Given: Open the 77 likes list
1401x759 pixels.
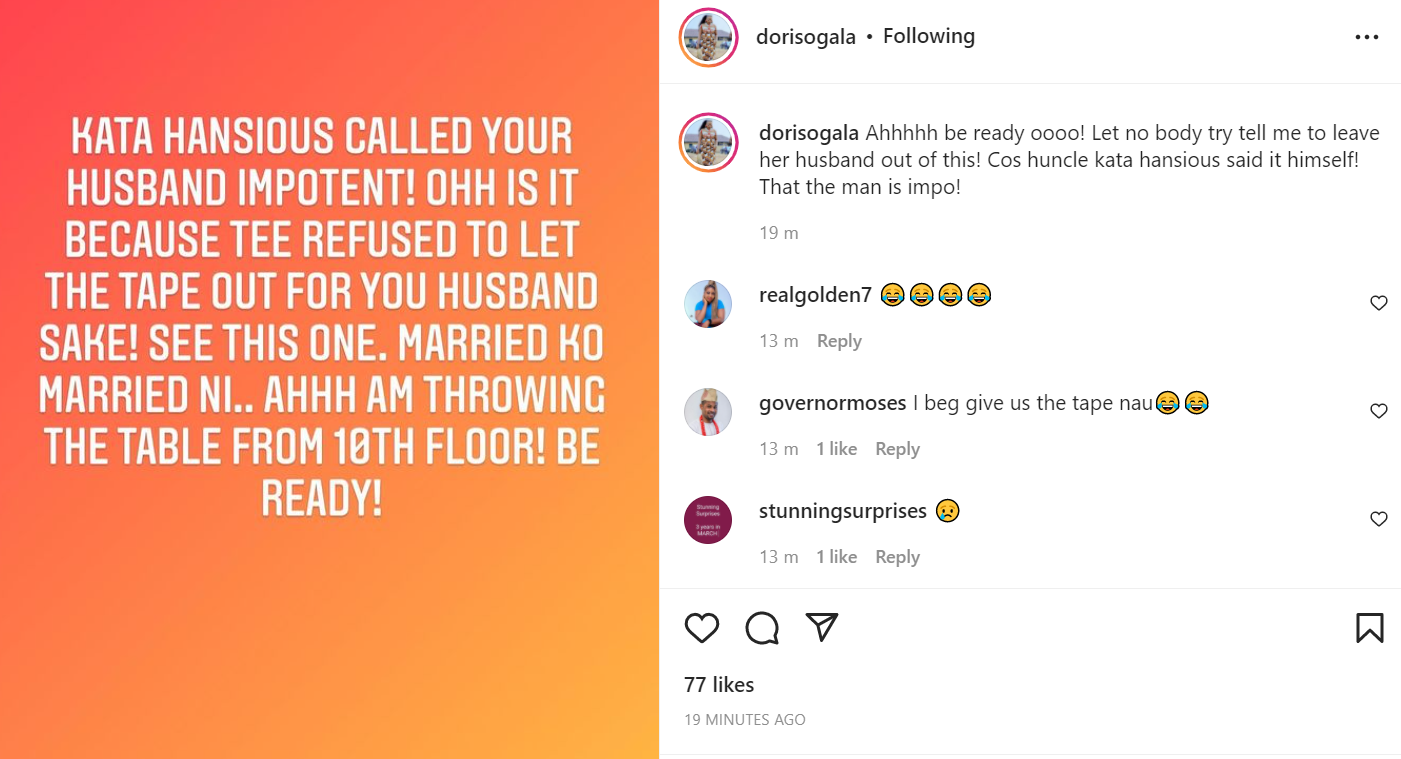Looking at the screenshot, I should 719,685.
